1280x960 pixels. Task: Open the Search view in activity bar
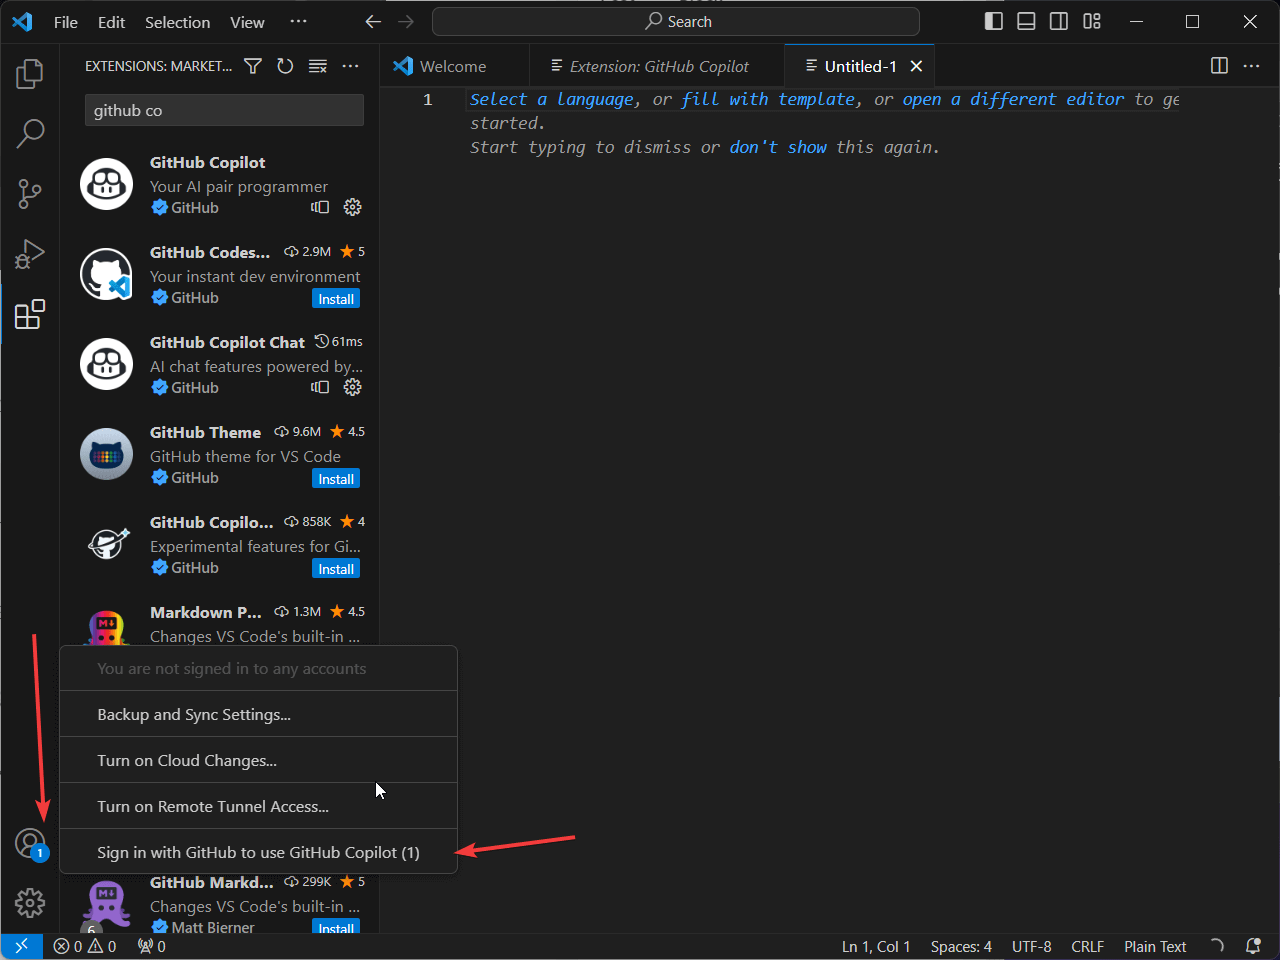(x=30, y=133)
